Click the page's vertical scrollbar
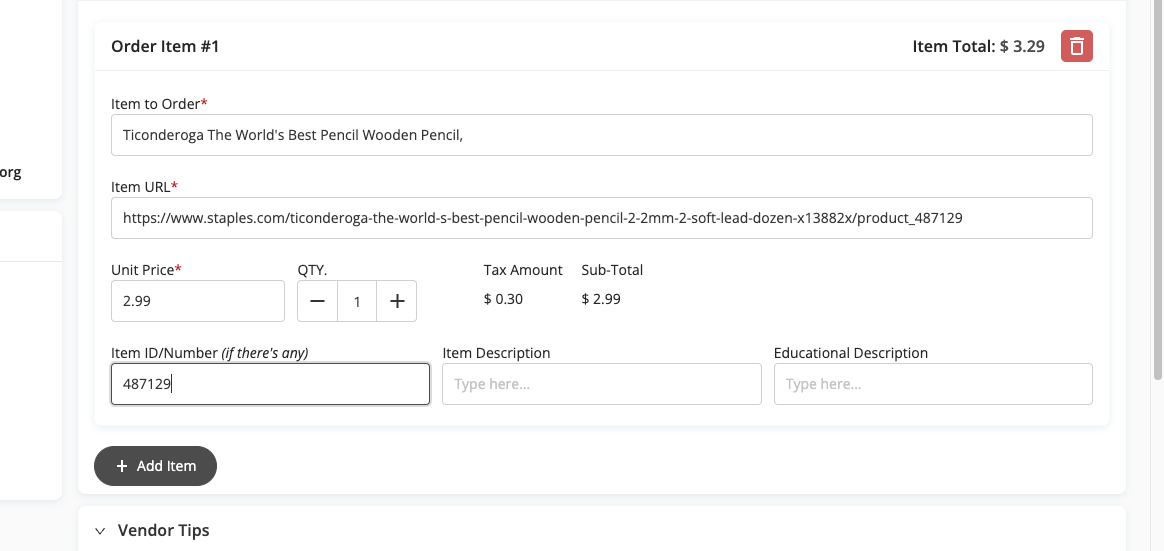The width and height of the screenshot is (1164, 551). (1158, 189)
